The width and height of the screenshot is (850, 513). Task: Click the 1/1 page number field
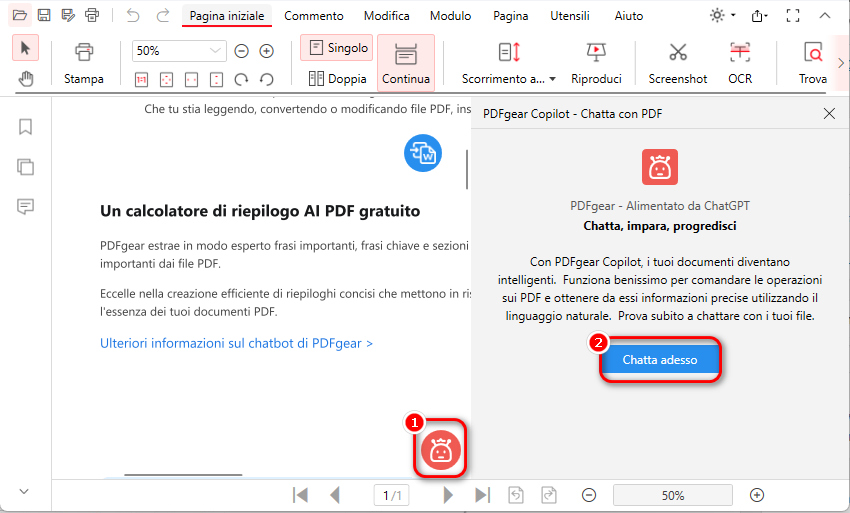(x=392, y=495)
